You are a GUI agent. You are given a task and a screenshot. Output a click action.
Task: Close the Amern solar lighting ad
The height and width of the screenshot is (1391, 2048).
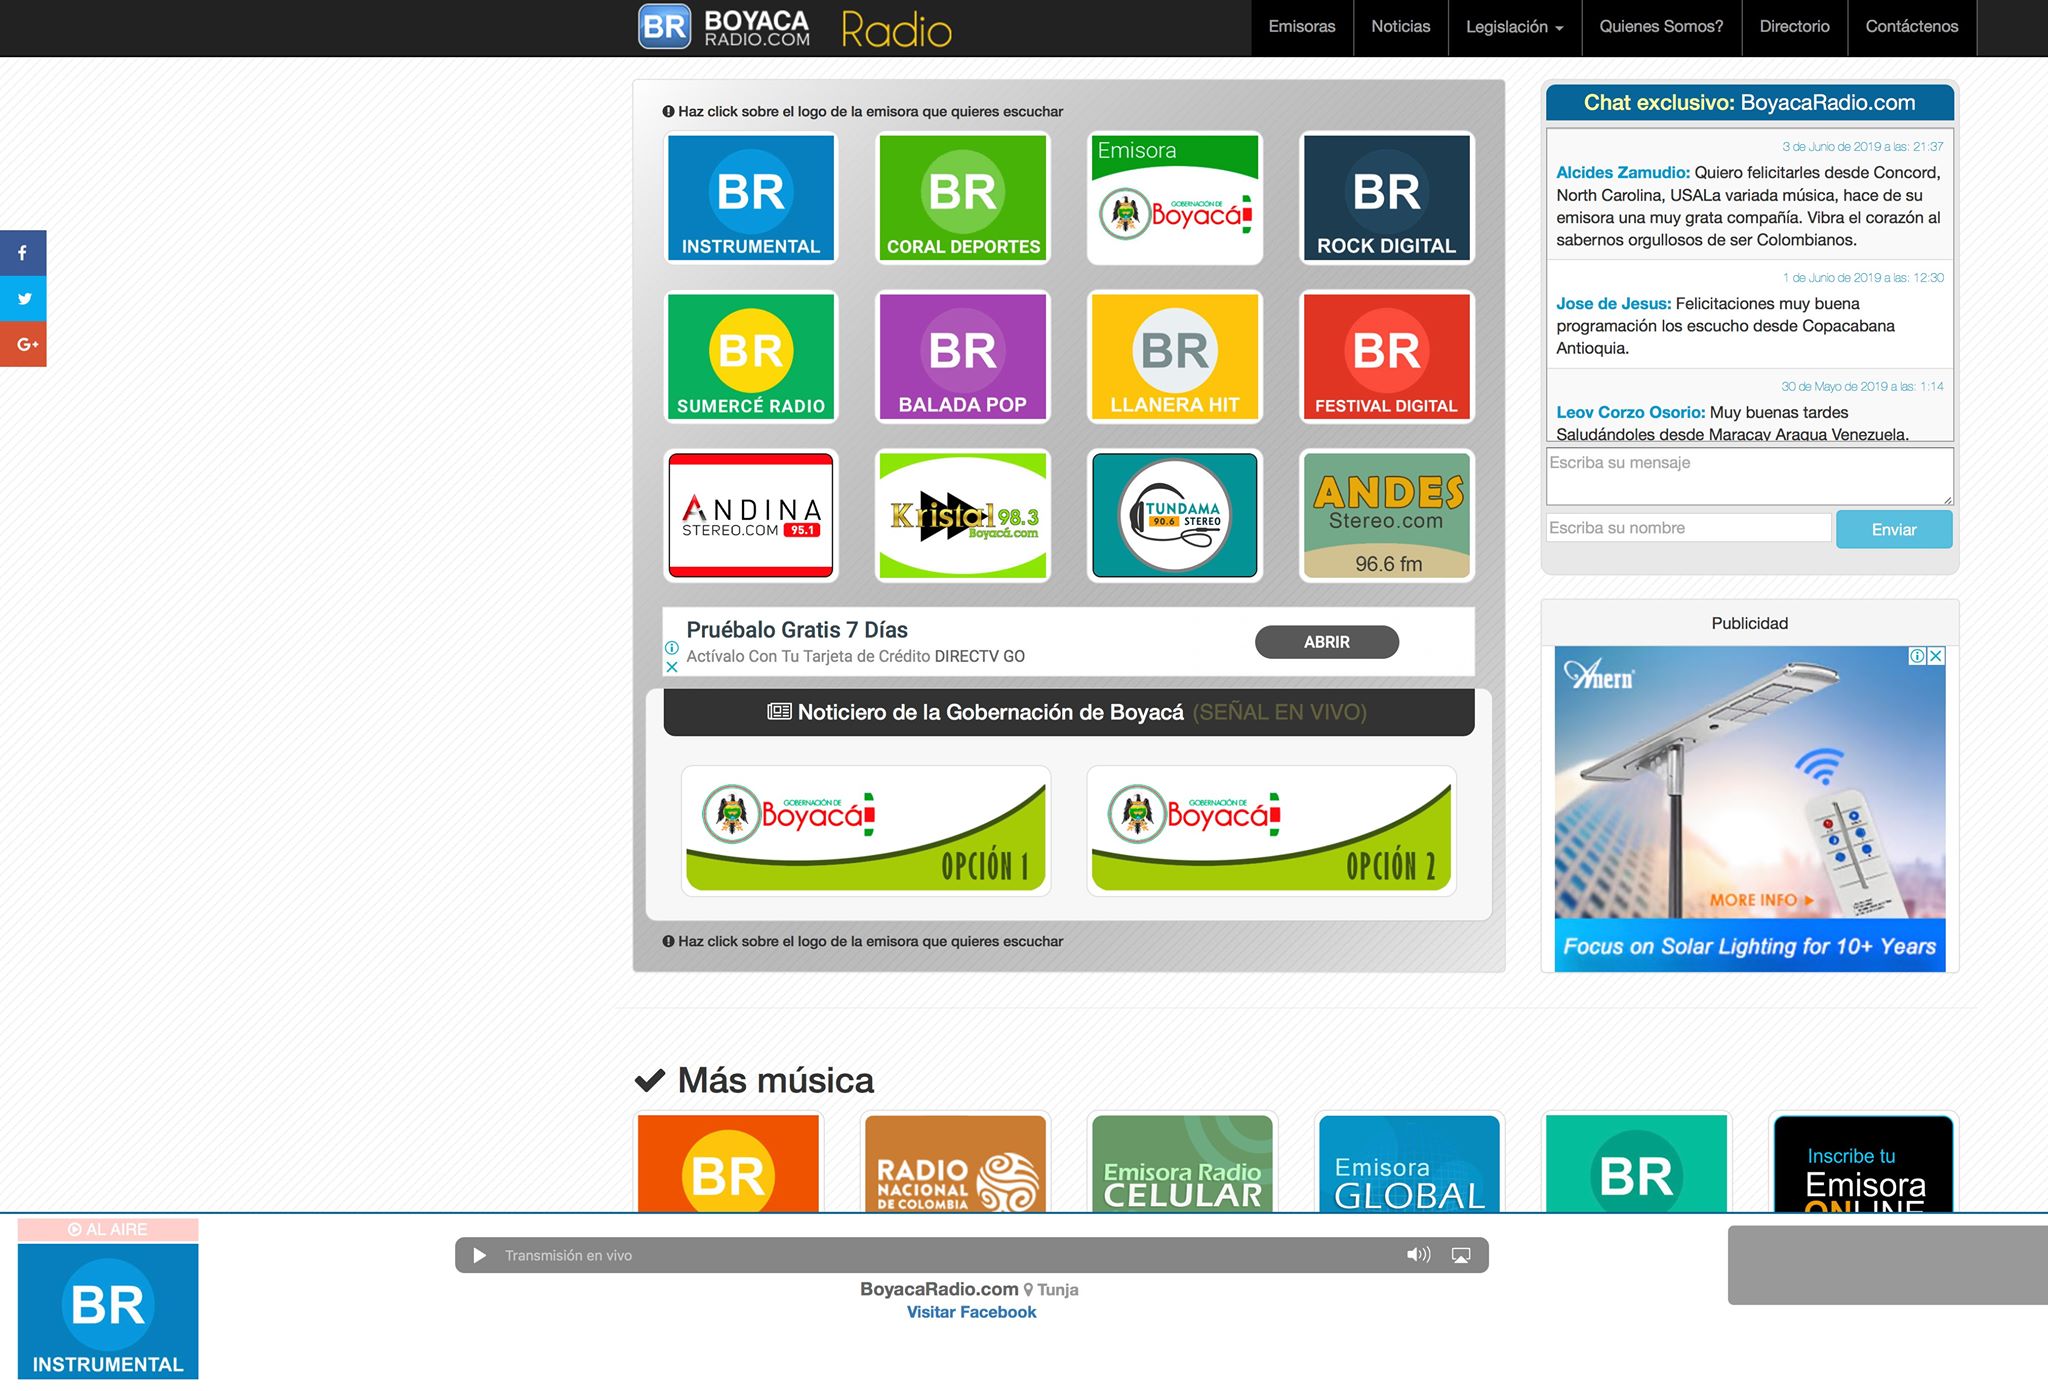coord(1936,656)
